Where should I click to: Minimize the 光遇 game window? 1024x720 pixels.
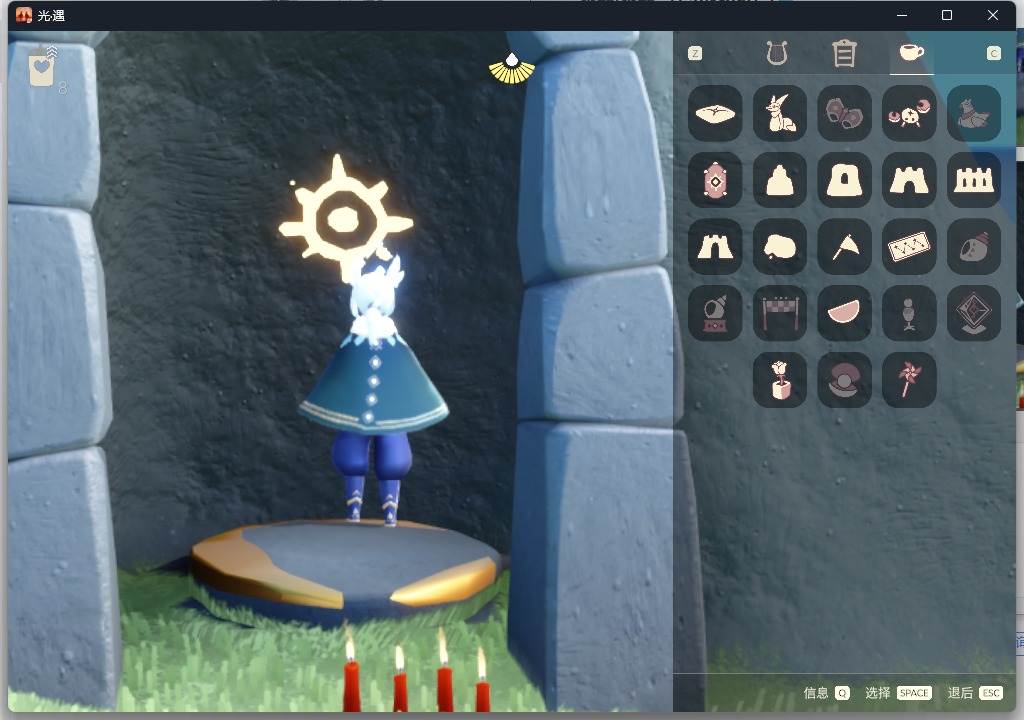(902, 15)
